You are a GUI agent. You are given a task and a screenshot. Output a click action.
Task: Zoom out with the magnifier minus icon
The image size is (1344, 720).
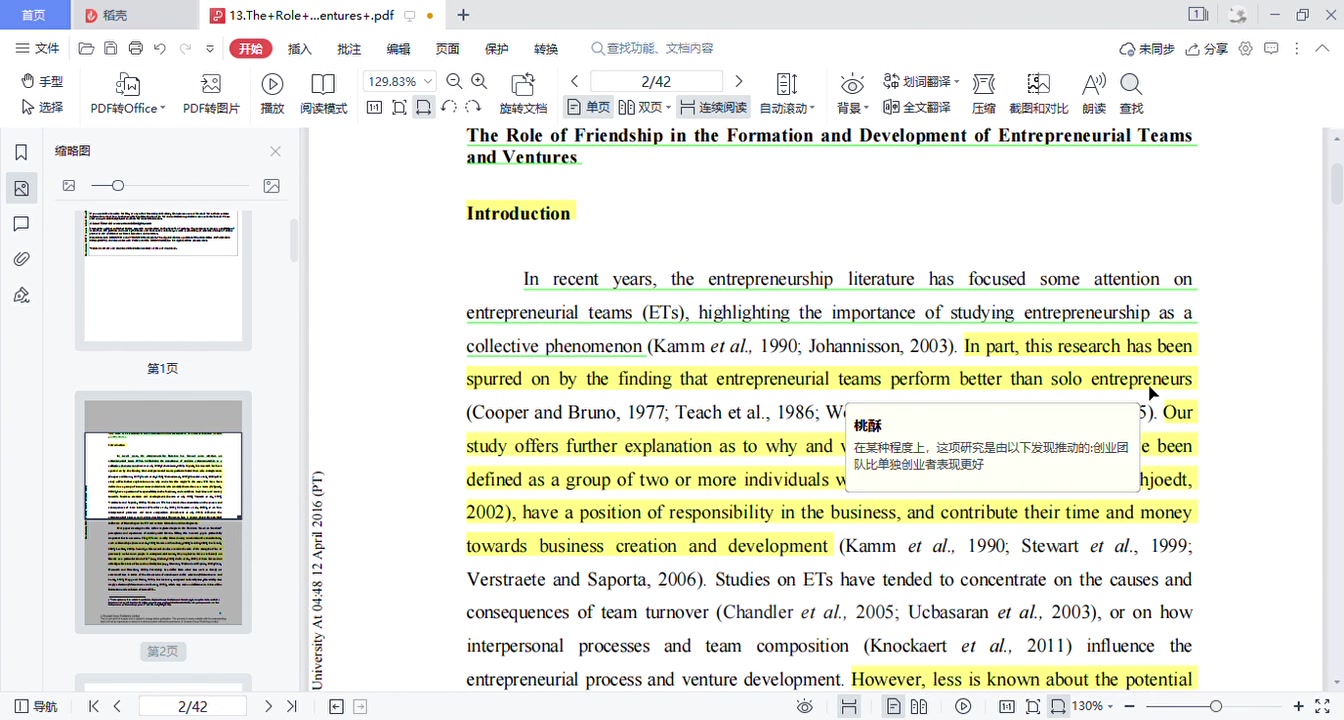(x=454, y=81)
